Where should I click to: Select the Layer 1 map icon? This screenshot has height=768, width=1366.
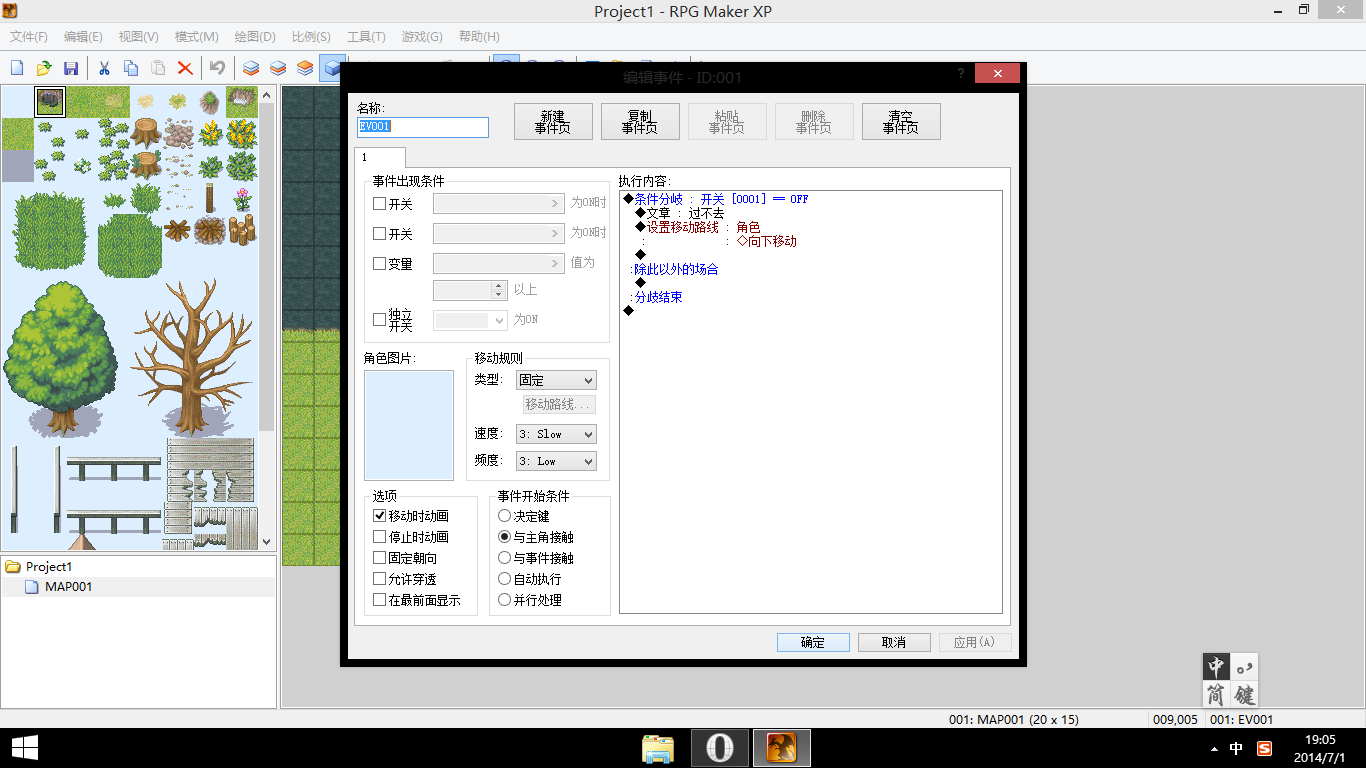coord(251,68)
